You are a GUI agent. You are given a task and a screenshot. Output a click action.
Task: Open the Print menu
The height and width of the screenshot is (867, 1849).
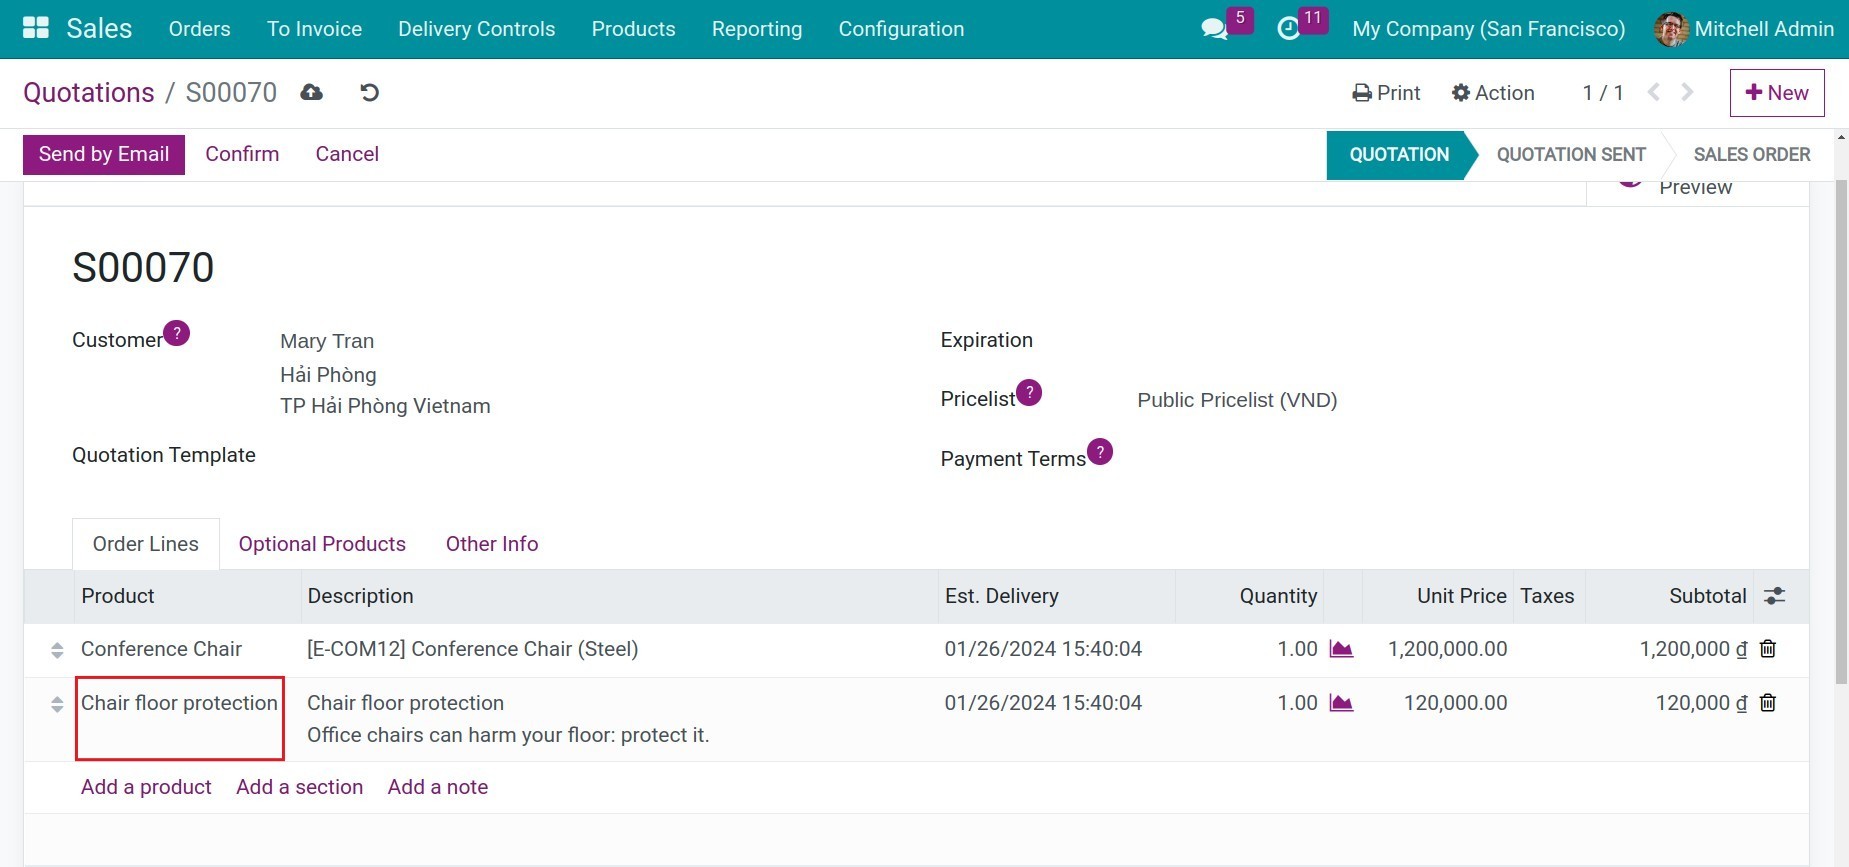[x=1386, y=92]
